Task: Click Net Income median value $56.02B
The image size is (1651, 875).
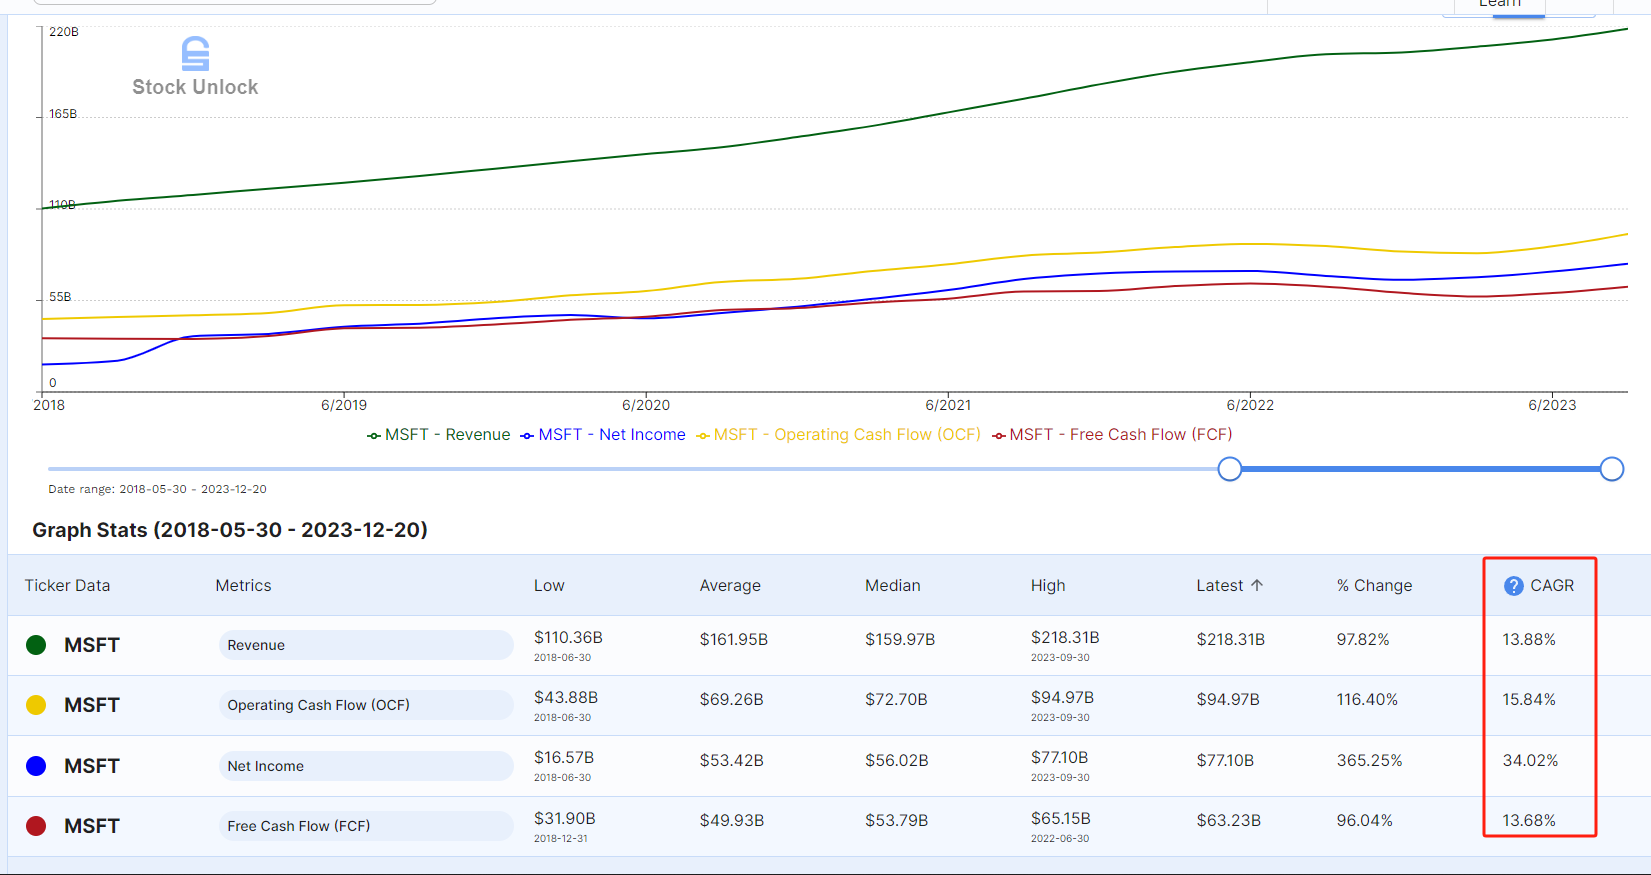Action: tap(897, 760)
